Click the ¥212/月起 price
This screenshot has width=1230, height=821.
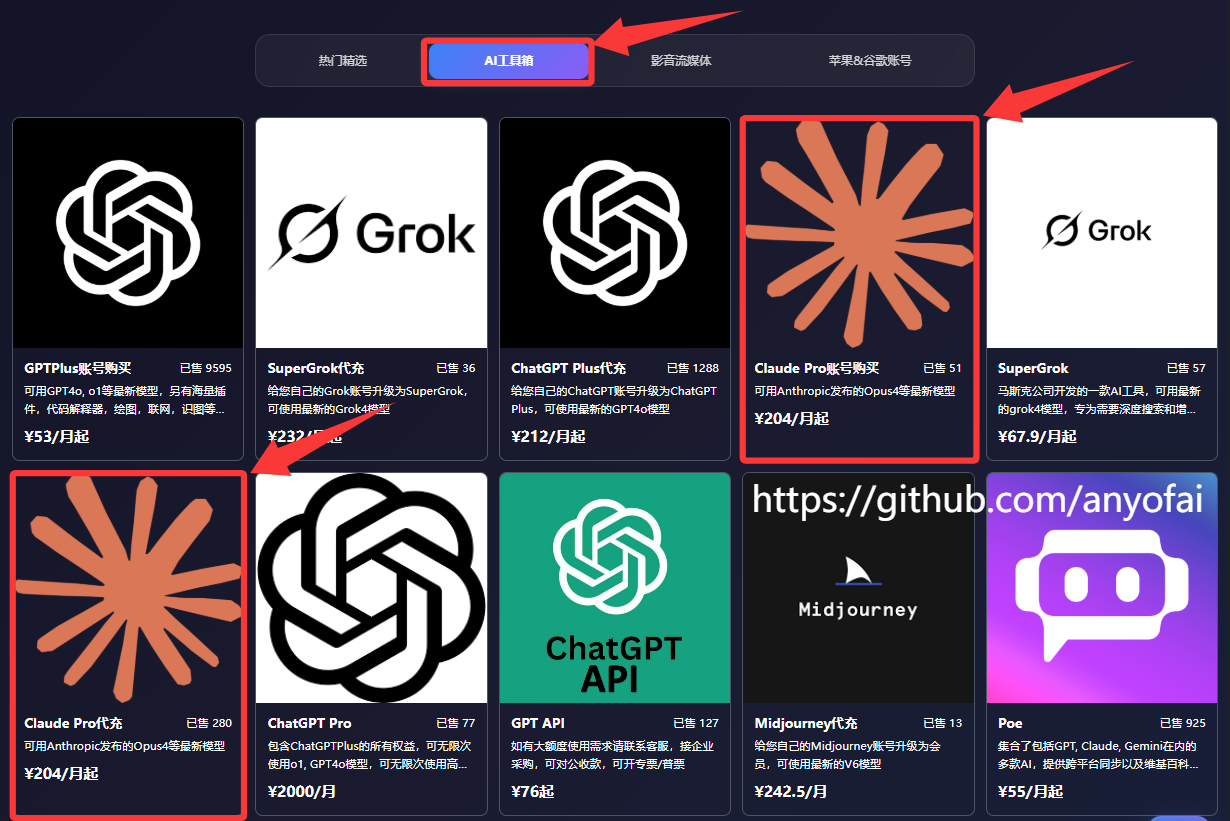[548, 436]
